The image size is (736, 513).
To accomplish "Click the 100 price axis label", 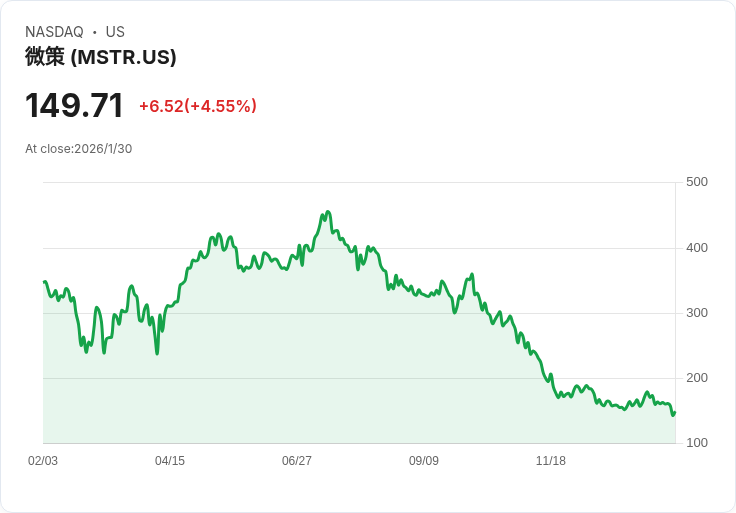I will 697,443.
